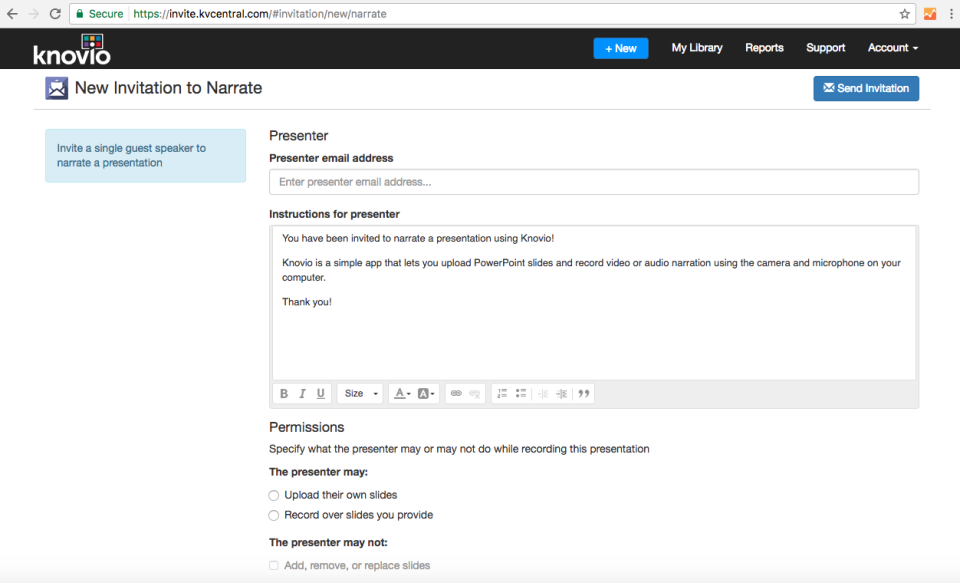Apply italic styling to the instructions text

(x=302, y=393)
